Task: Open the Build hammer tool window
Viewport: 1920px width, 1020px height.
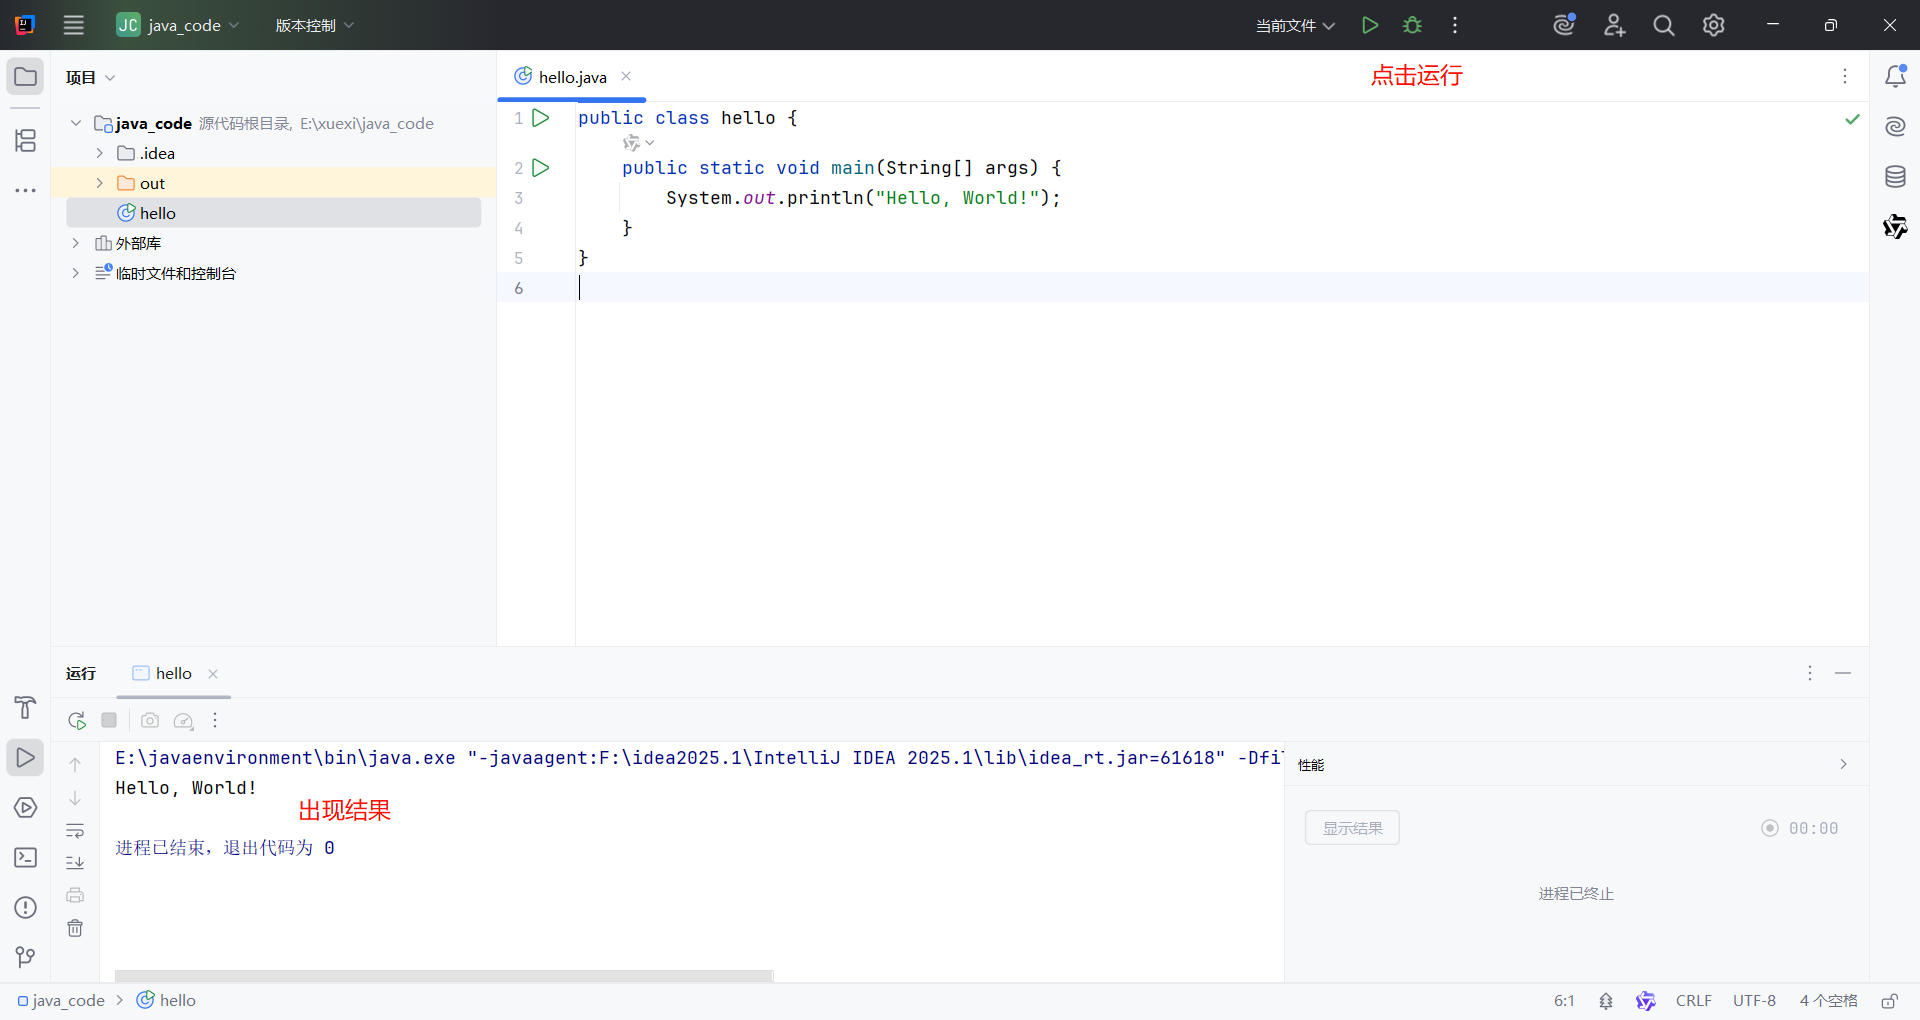Action: (x=25, y=708)
